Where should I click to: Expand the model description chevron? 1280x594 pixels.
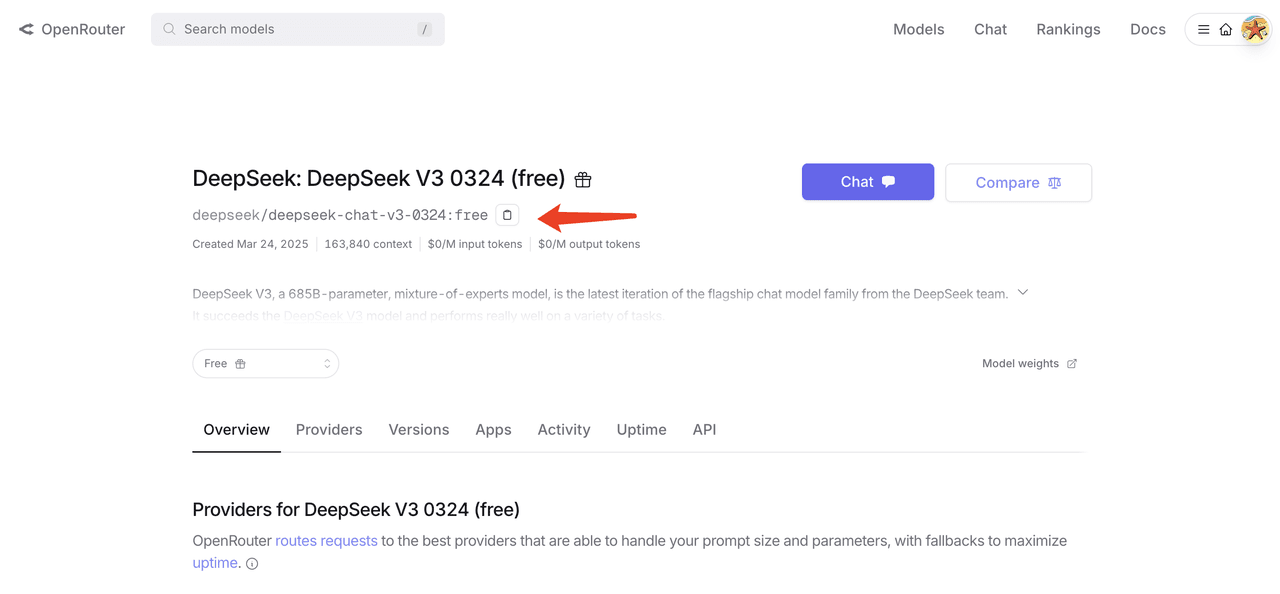pyautogui.click(x=1023, y=292)
